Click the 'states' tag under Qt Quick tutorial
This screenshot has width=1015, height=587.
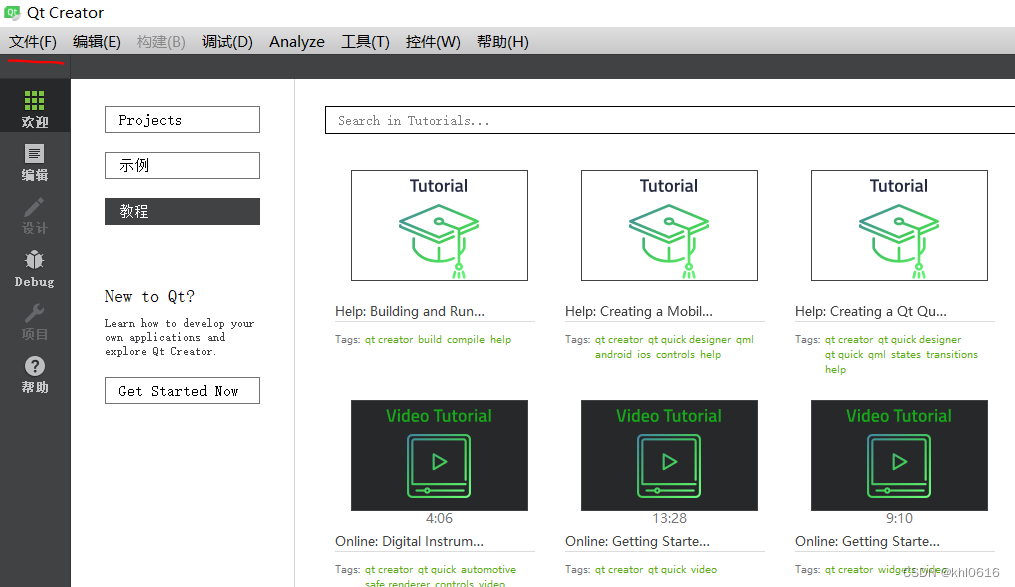point(906,355)
